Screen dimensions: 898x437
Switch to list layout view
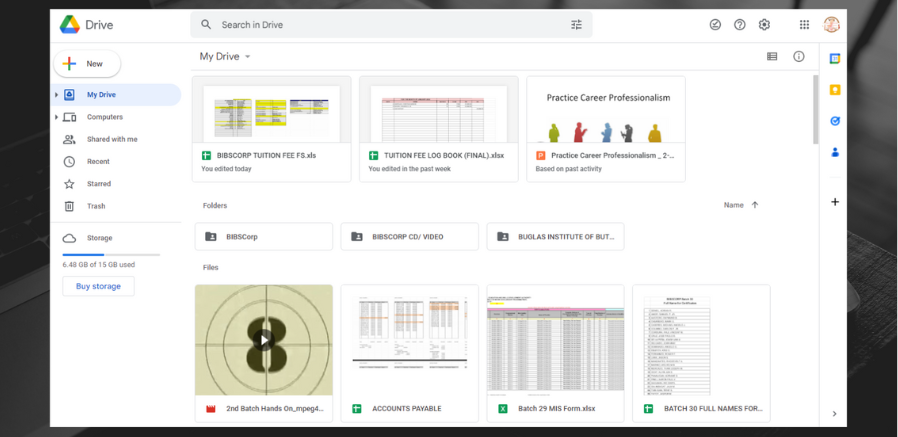[x=772, y=56]
